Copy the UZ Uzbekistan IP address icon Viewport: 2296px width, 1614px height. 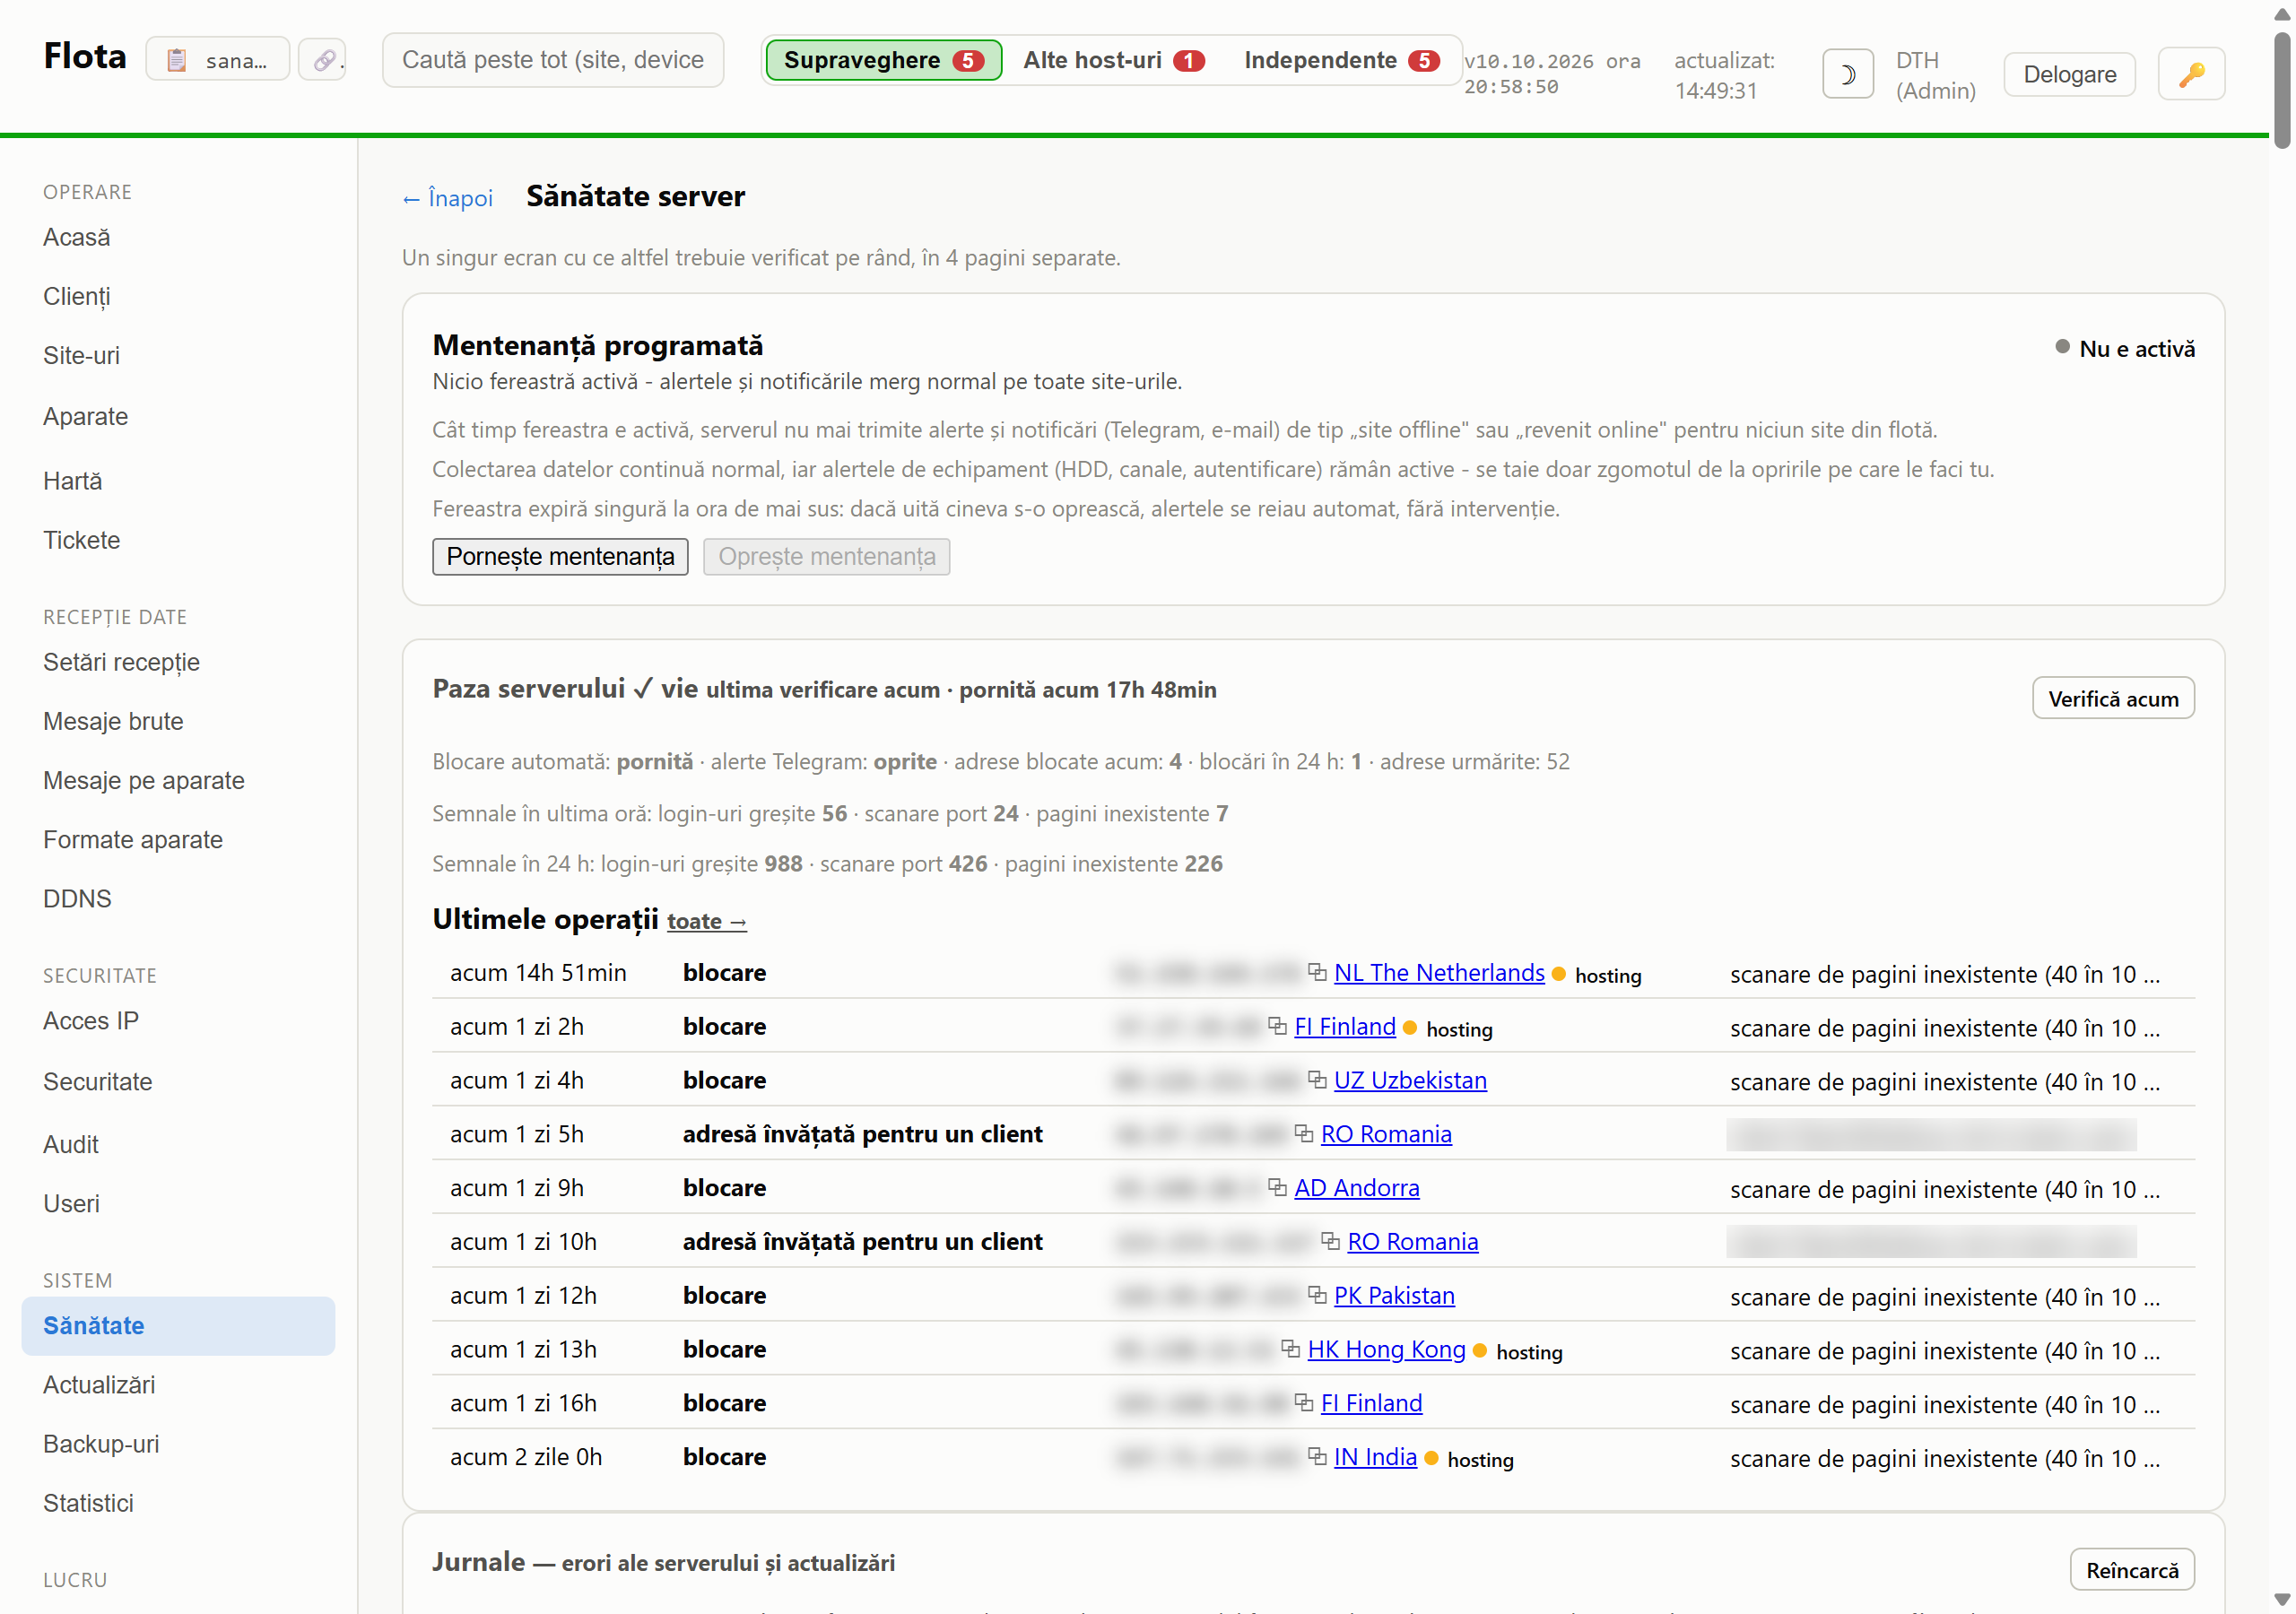(1317, 1080)
